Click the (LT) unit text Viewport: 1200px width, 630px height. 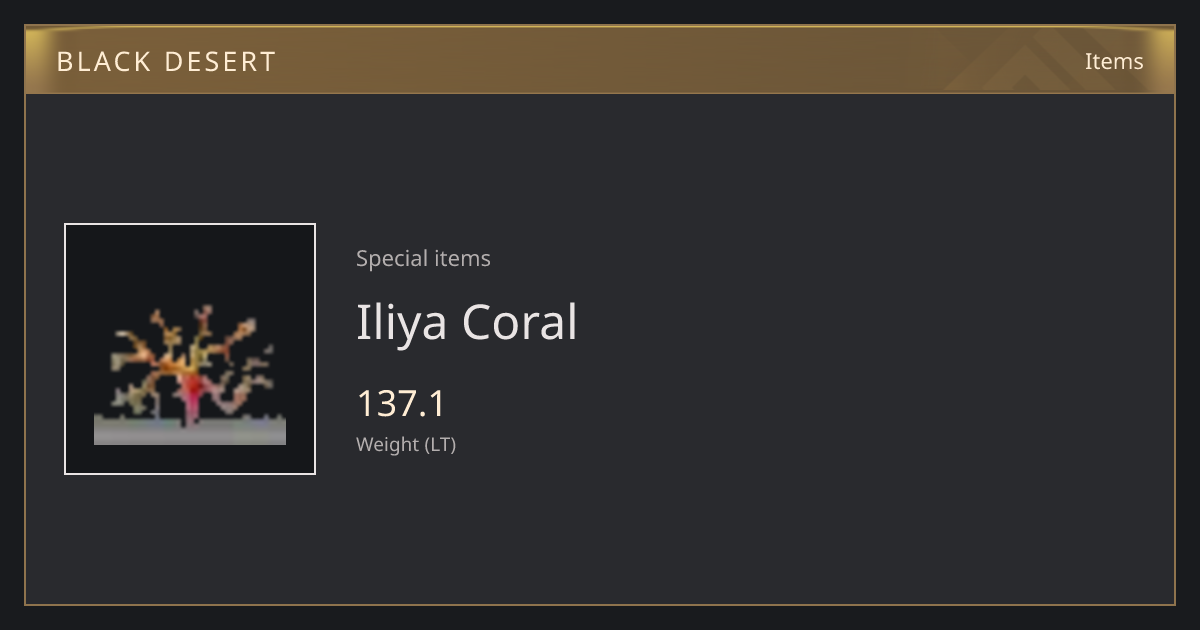[441, 445]
